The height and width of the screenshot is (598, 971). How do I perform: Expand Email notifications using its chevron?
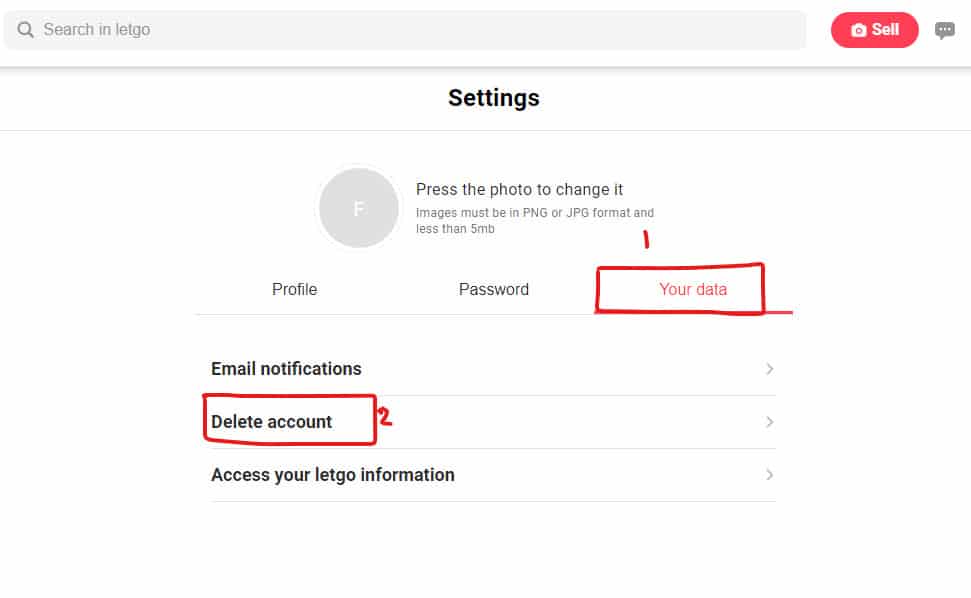click(769, 369)
